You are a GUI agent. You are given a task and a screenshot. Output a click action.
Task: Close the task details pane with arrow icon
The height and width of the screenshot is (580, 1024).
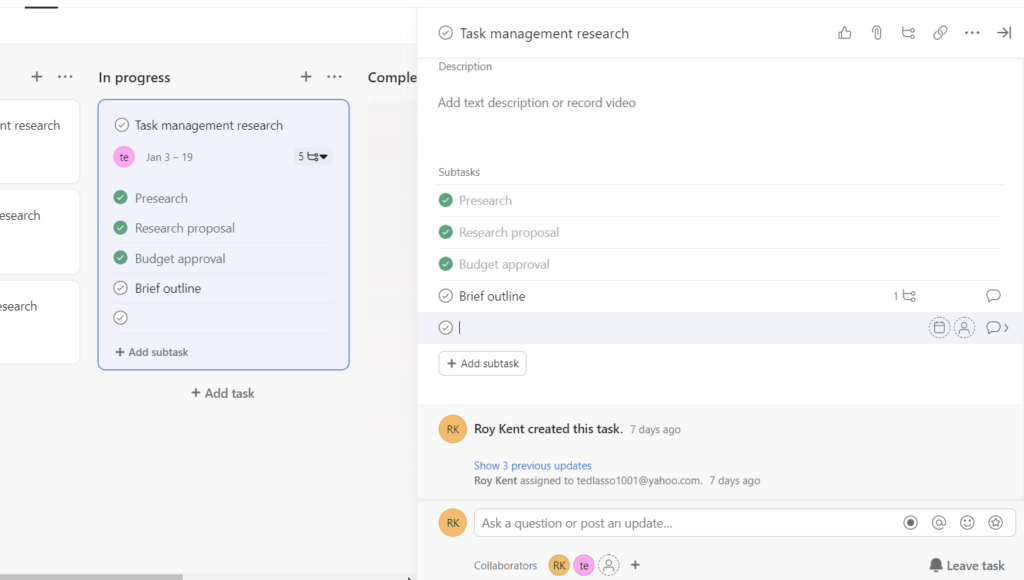pos(1004,33)
